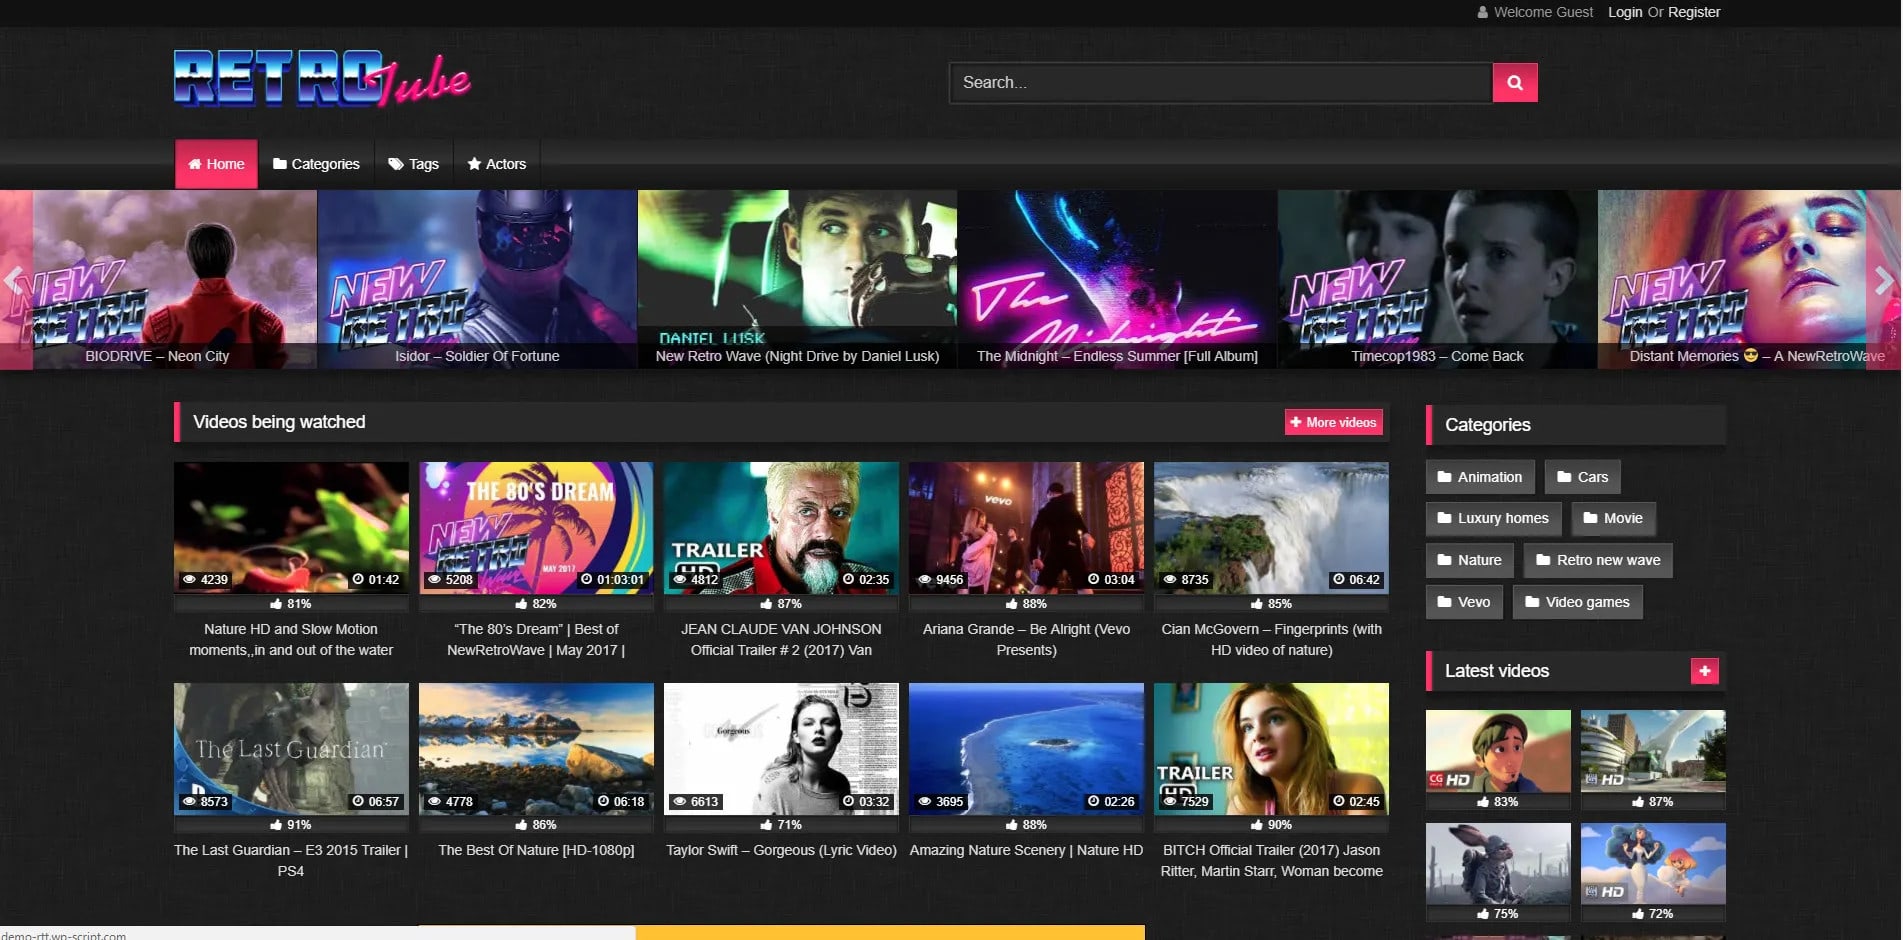Open The Best Of Nature thumbnail
Screen dimensions: 1903x940
(x=536, y=749)
